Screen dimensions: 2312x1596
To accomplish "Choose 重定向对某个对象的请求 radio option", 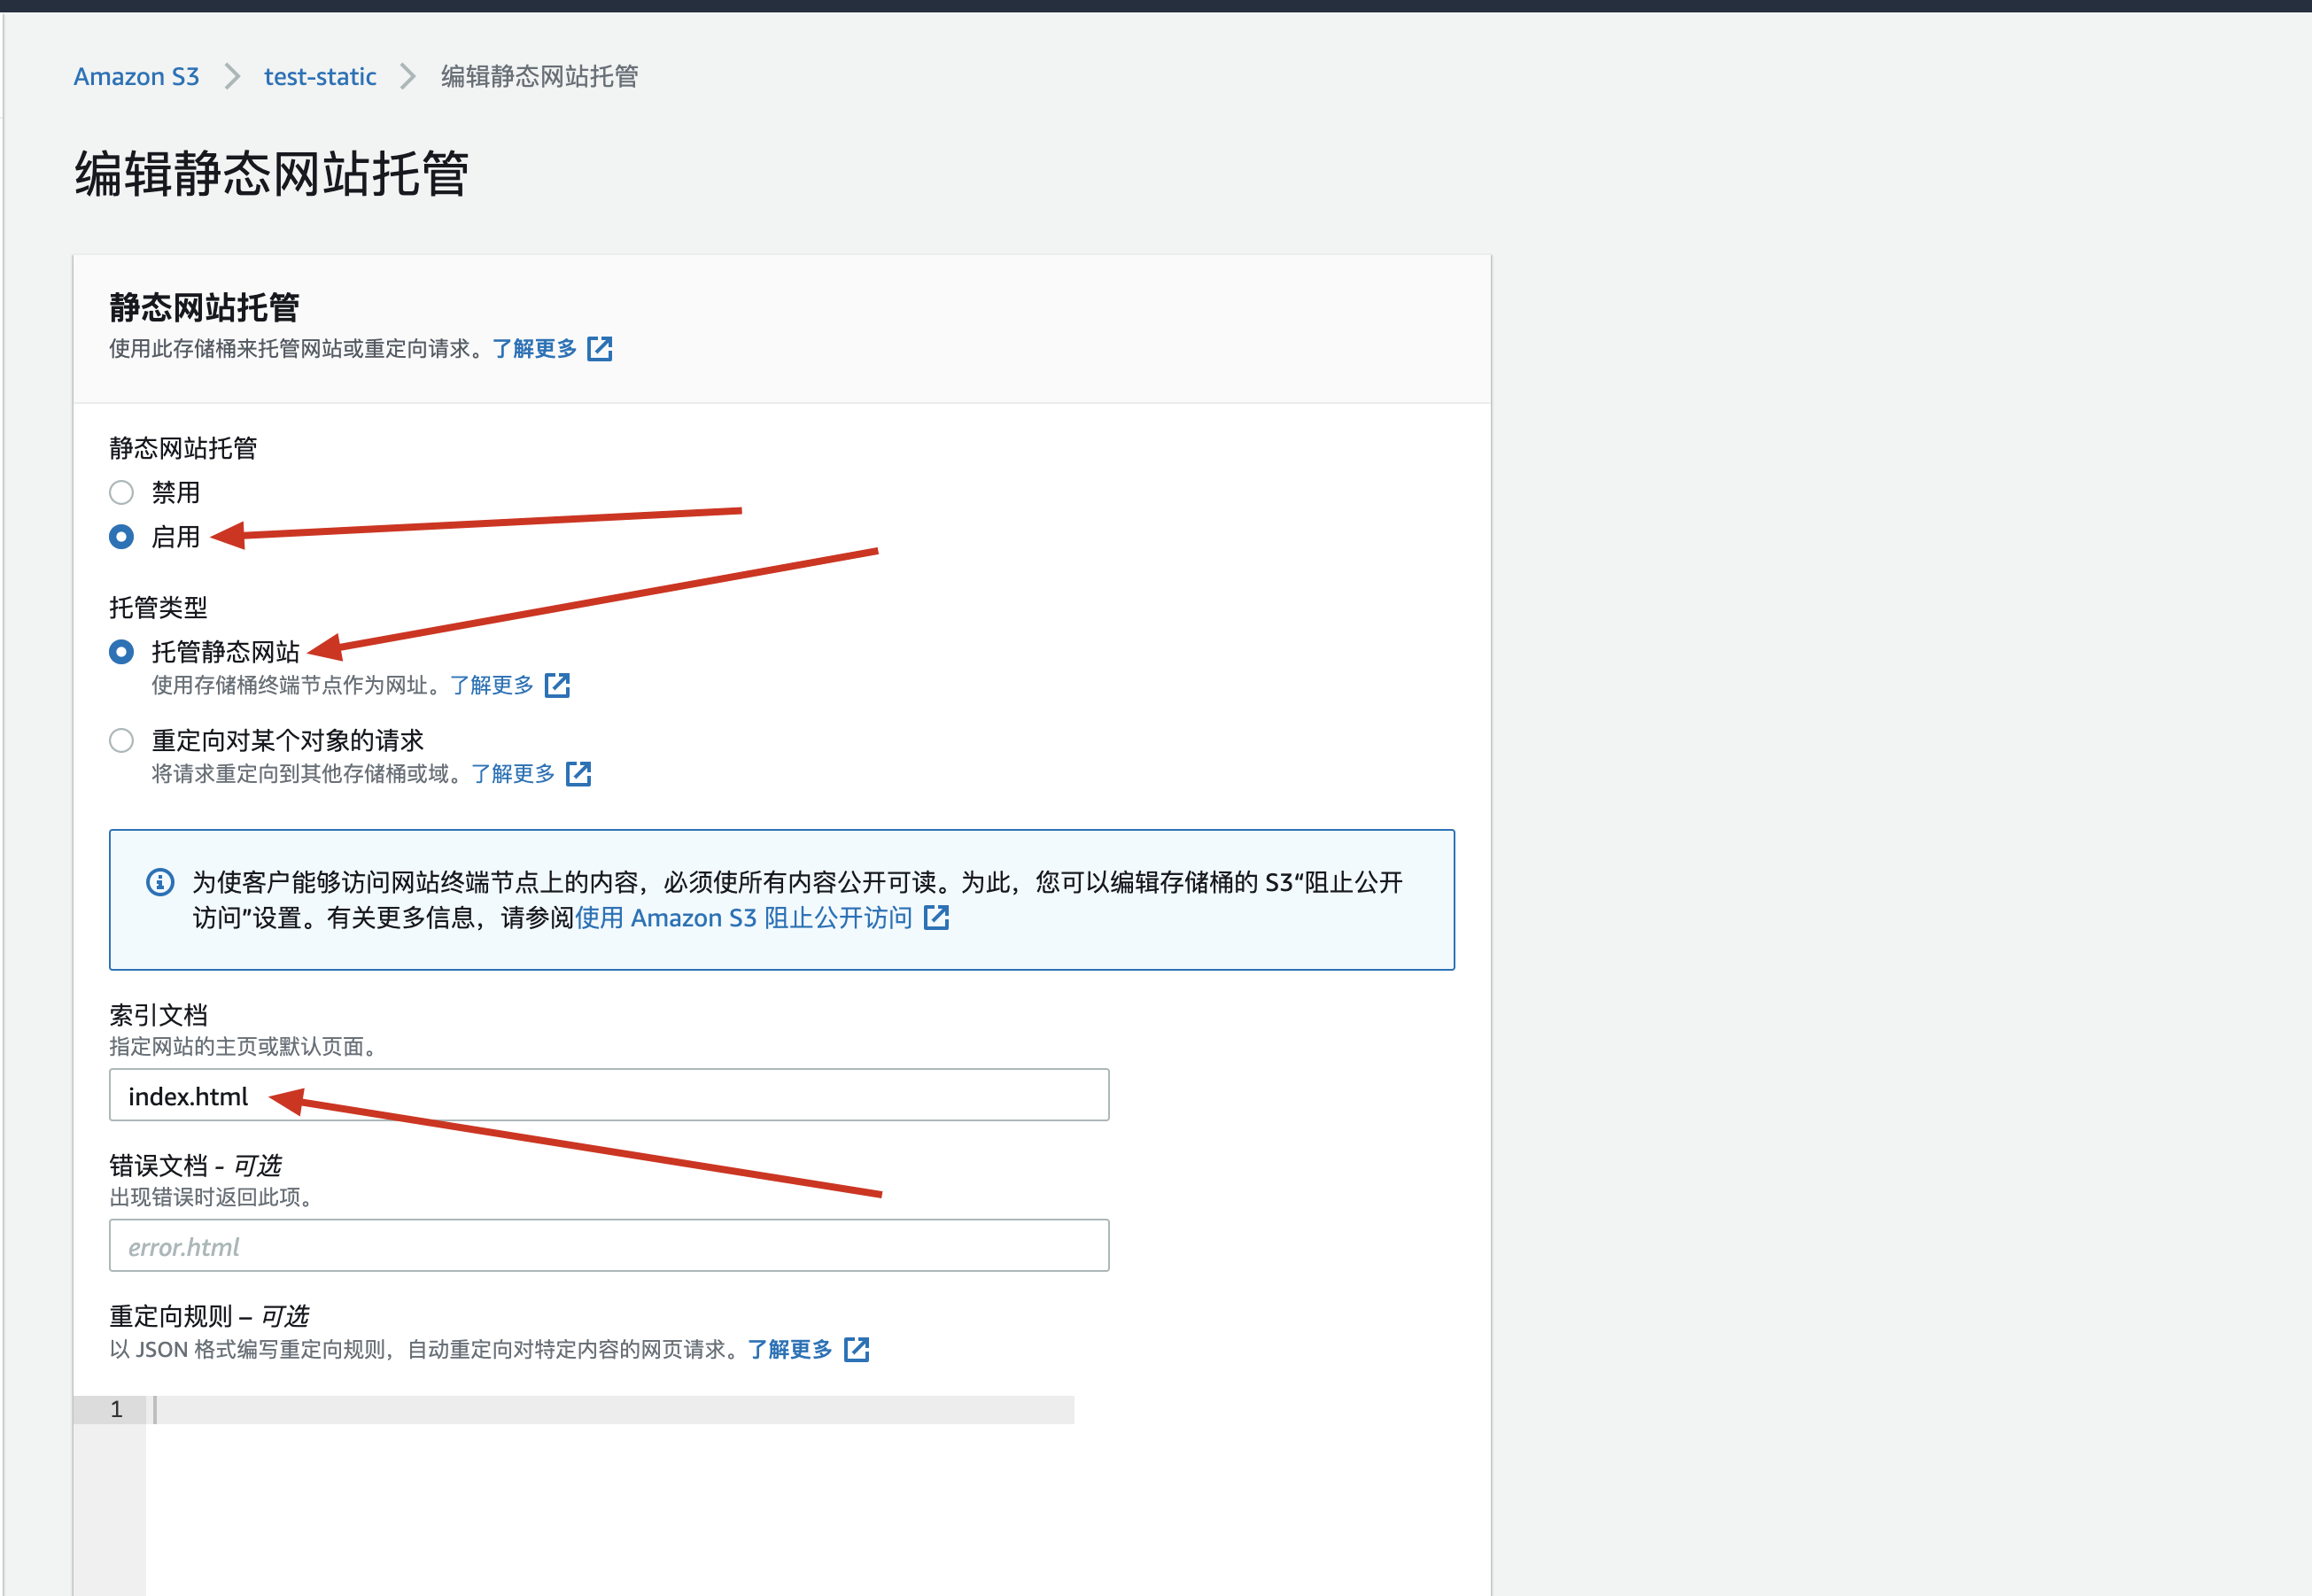I will [121, 741].
